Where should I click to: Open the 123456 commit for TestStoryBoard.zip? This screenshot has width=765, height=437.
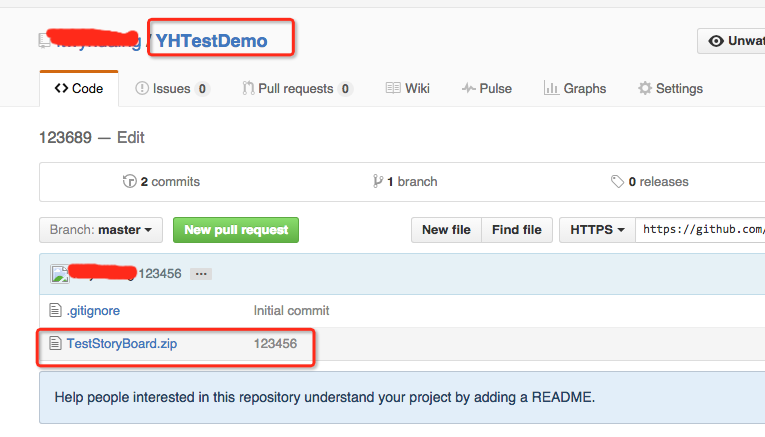(275, 344)
